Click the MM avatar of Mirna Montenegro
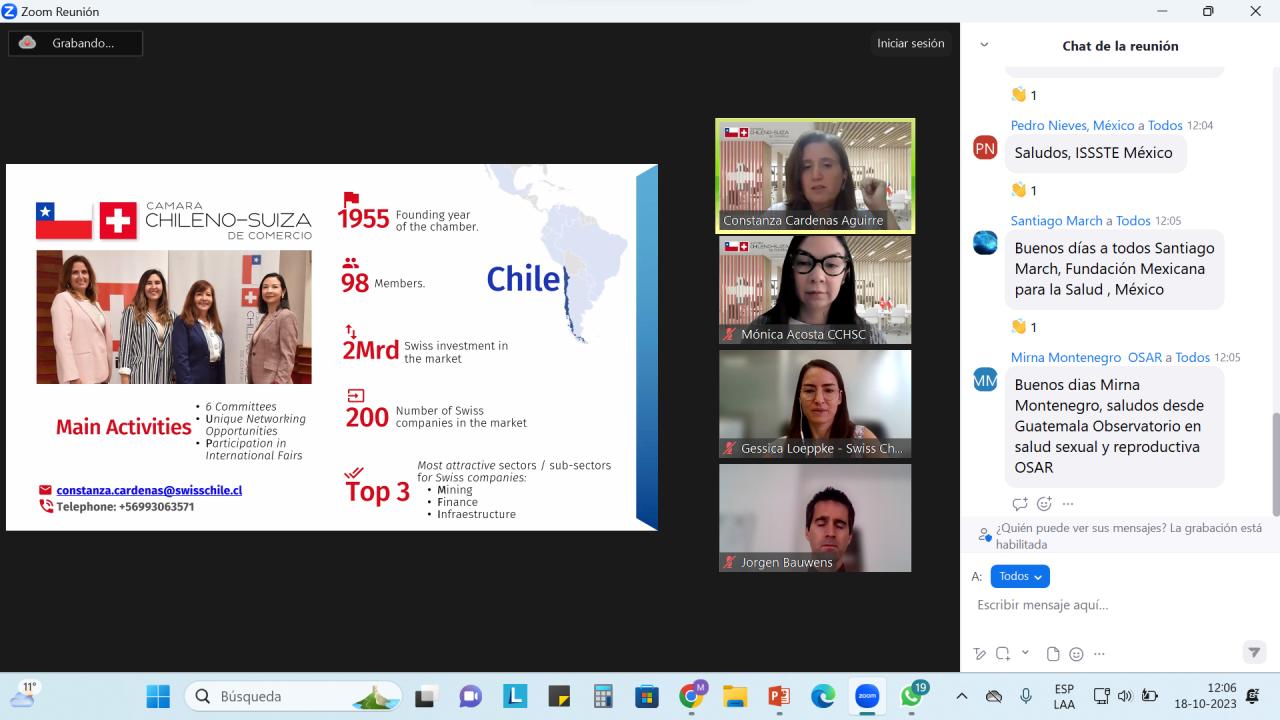 coord(985,380)
